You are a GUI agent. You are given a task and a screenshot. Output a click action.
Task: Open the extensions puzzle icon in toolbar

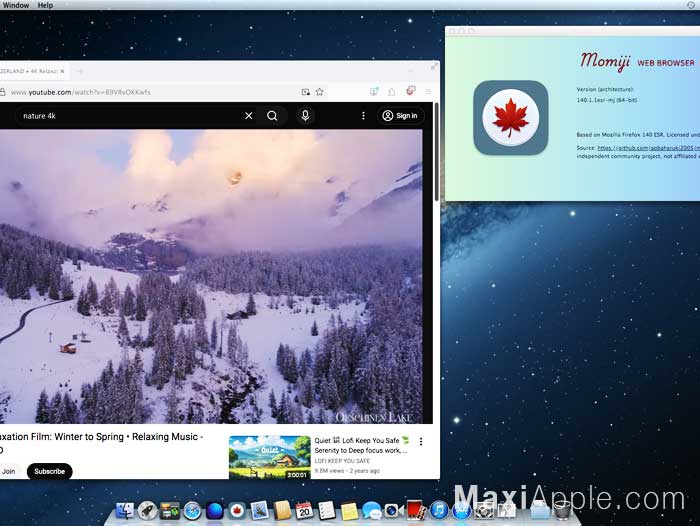pyautogui.click(x=392, y=92)
